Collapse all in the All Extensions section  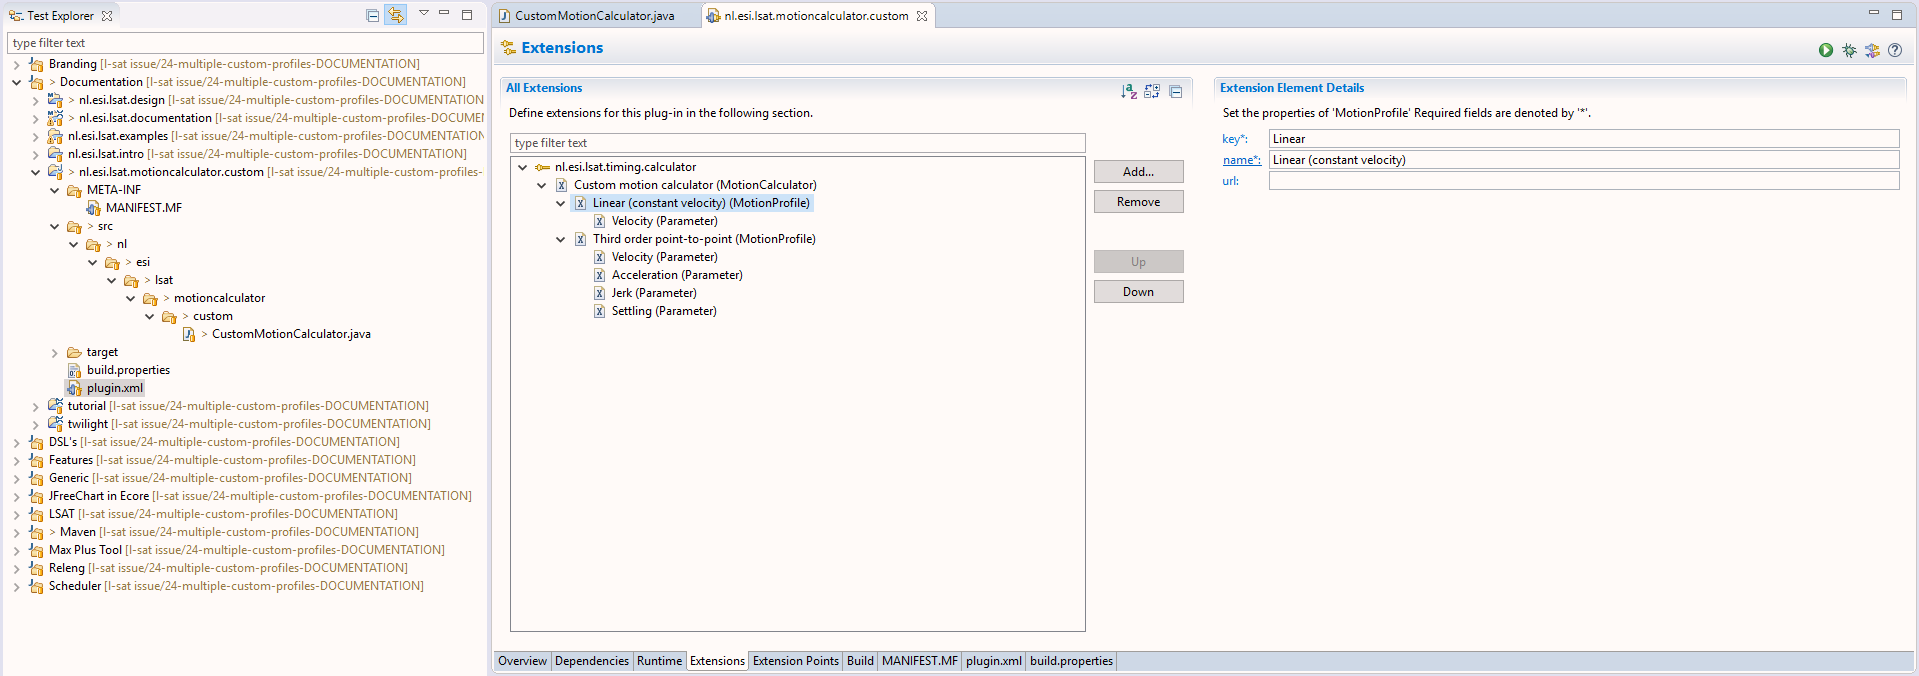tap(1176, 91)
